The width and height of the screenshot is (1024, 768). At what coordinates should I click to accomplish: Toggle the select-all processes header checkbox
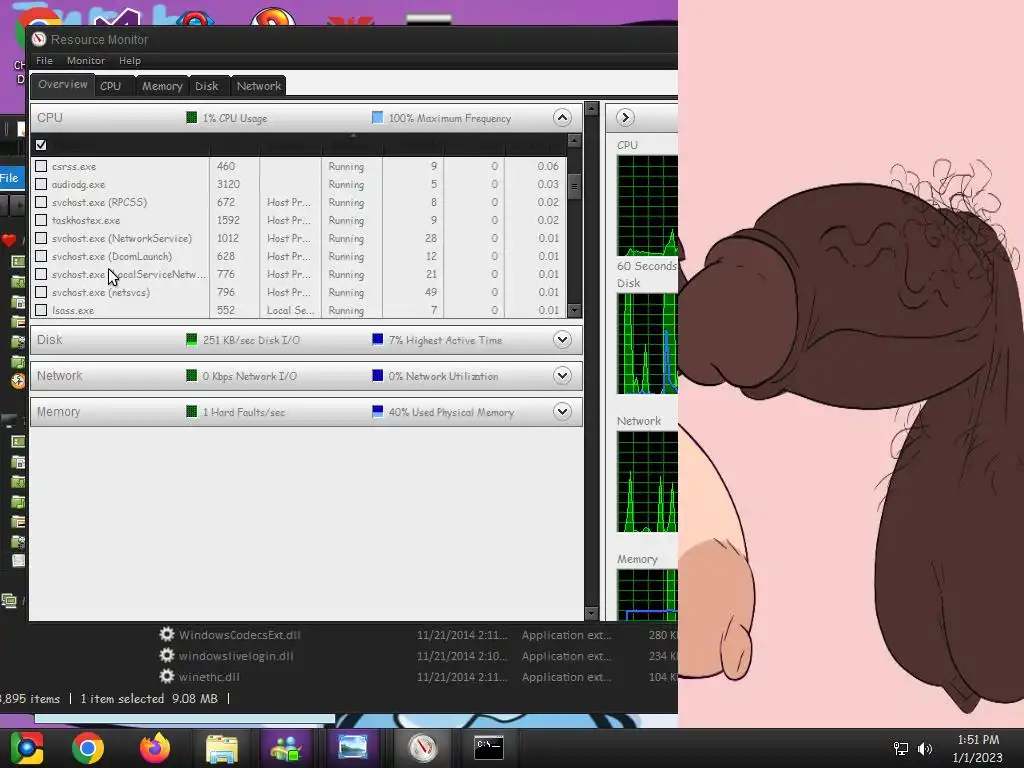click(x=41, y=144)
